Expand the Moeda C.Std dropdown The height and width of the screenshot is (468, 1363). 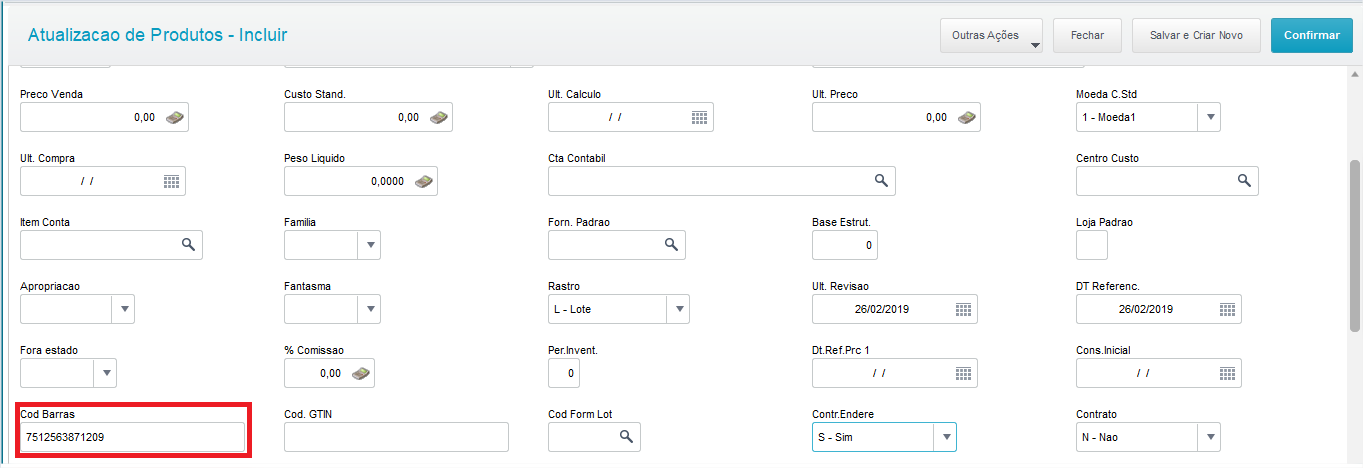pyautogui.click(x=1210, y=117)
